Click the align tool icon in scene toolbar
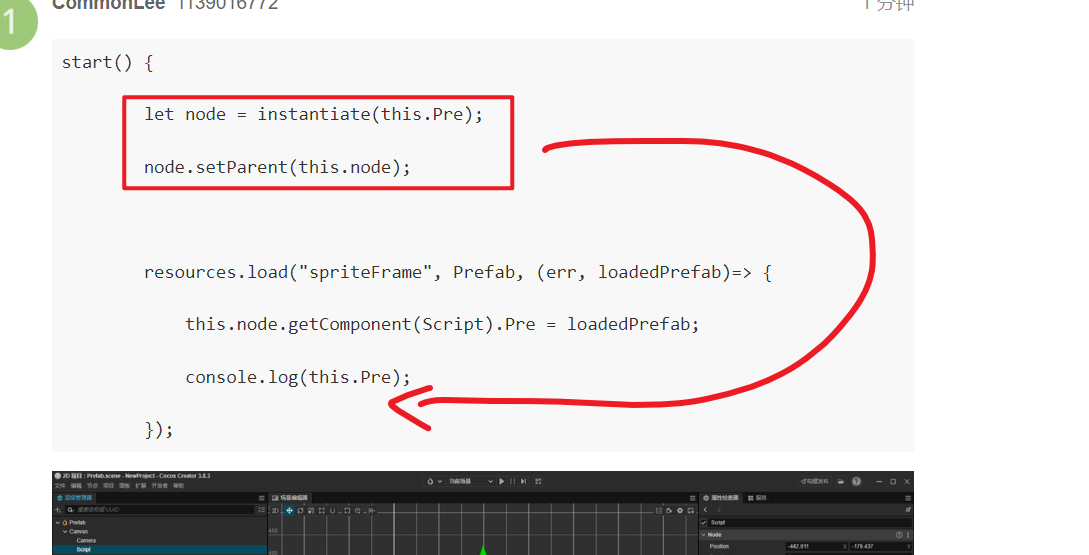Image resolution: width=1089 pixels, height=555 pixels. coord(371,511)
